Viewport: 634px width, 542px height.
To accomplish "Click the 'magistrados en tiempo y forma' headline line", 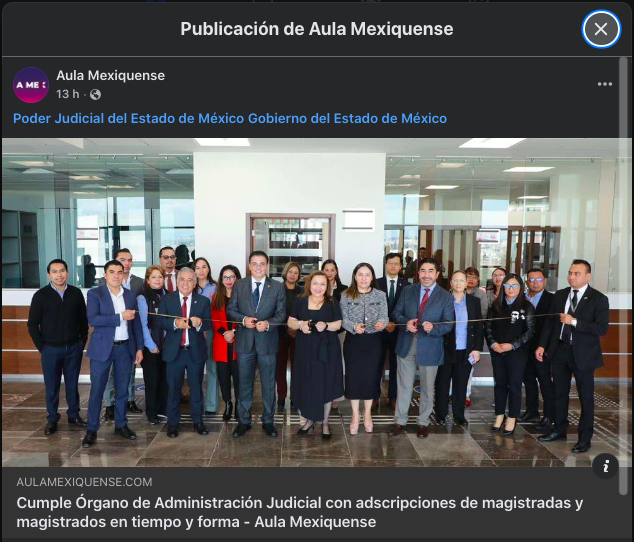I will (x=196, y=522).
